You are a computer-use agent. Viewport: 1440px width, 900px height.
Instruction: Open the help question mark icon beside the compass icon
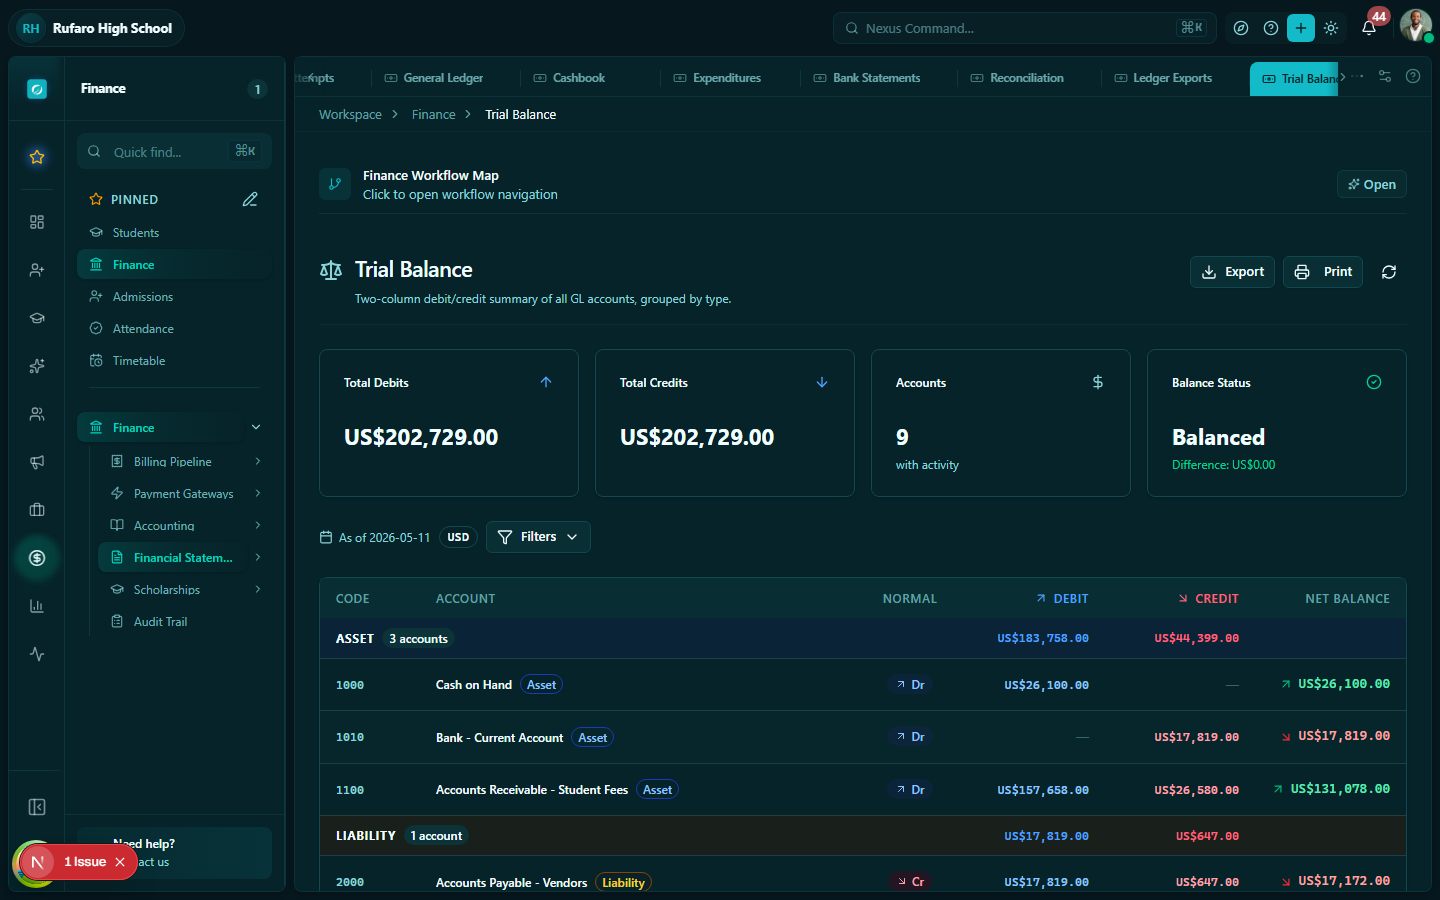pos(1271,28)
